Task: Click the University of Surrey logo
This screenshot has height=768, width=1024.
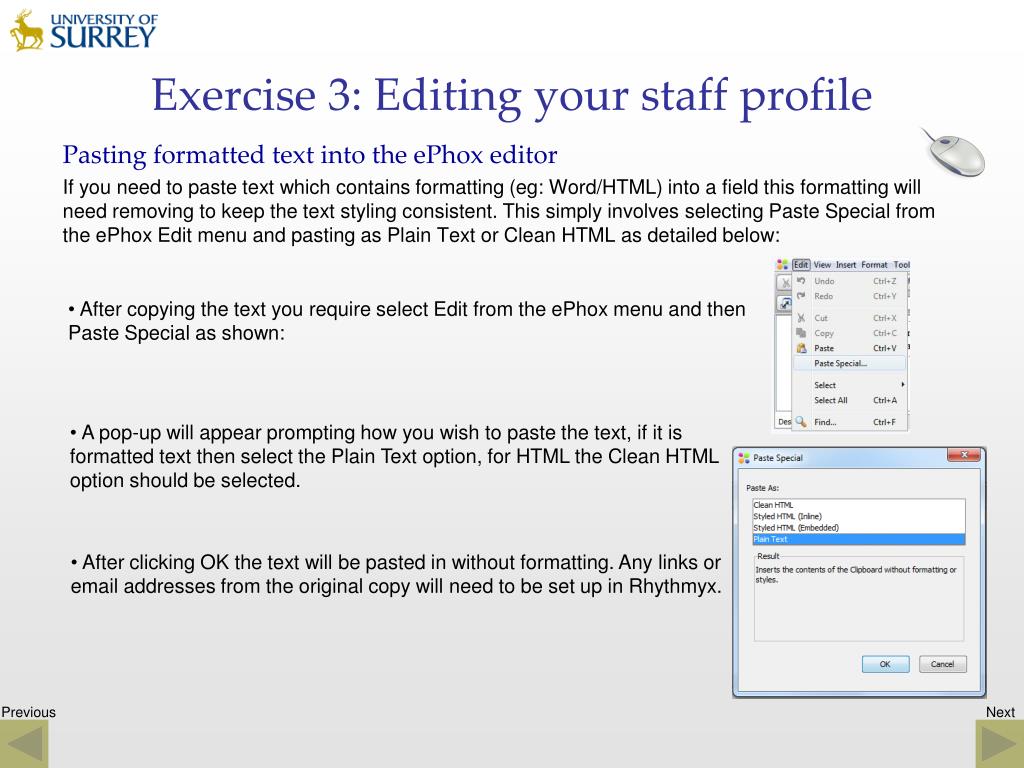Action: coord(84,31)
